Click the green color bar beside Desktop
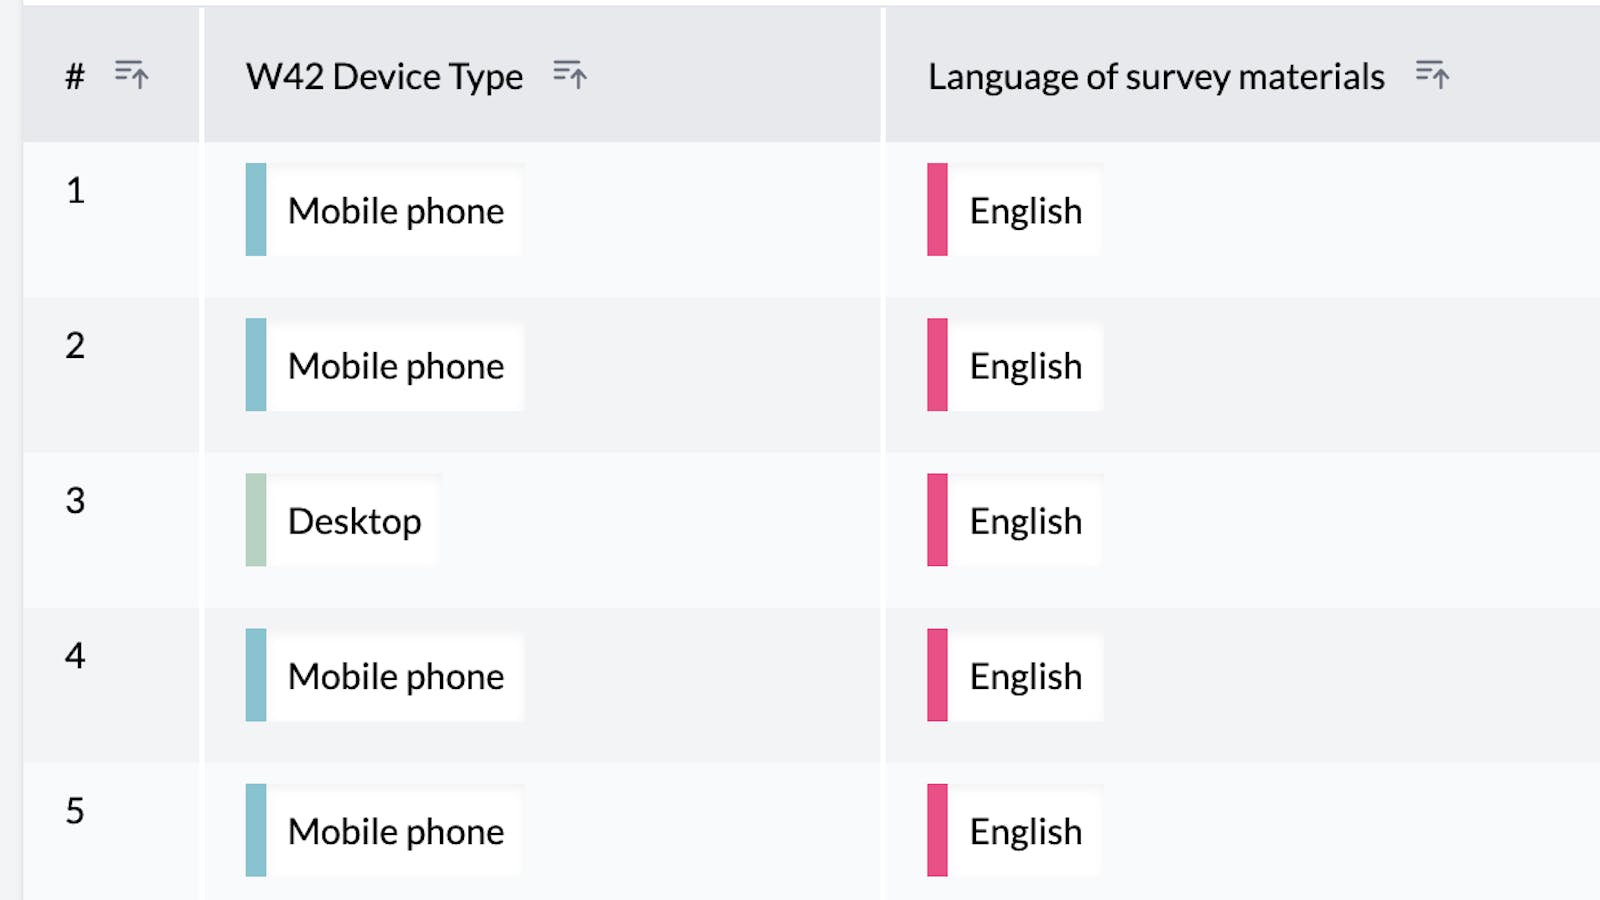Screen dimensions: 1600x900 point(253,520)
